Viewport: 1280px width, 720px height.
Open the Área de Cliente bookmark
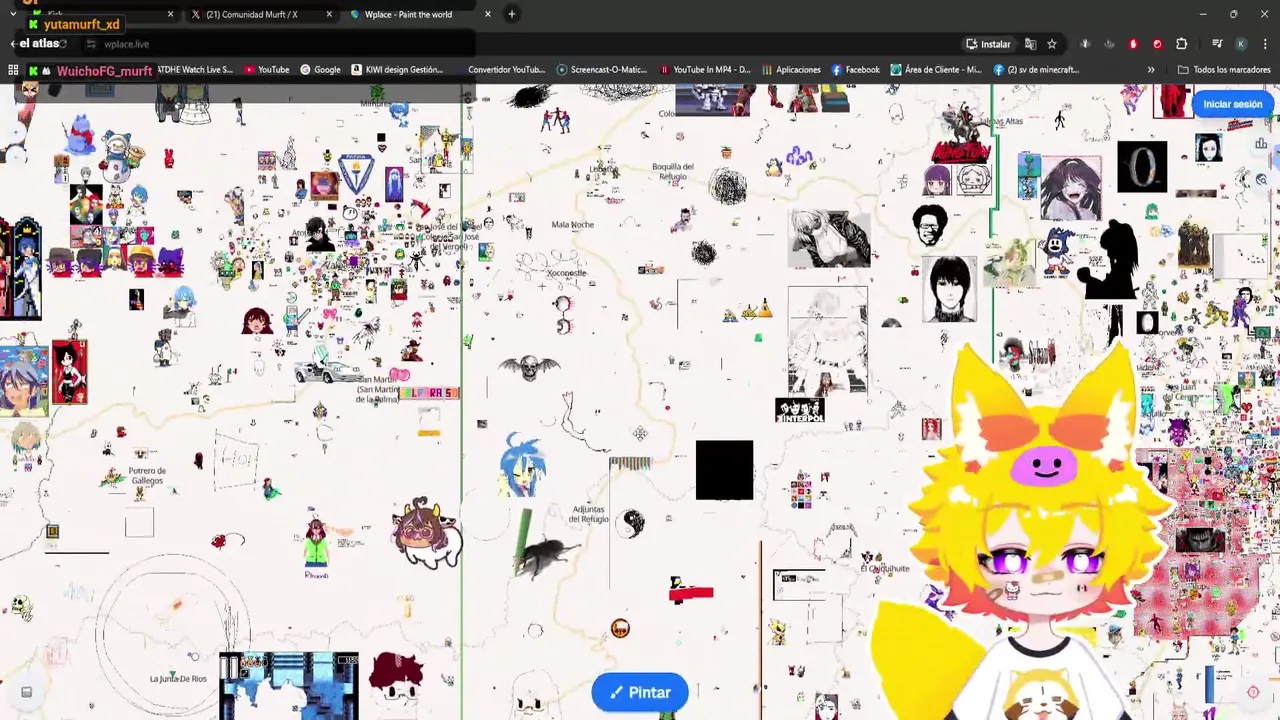[x=936, y=70]
